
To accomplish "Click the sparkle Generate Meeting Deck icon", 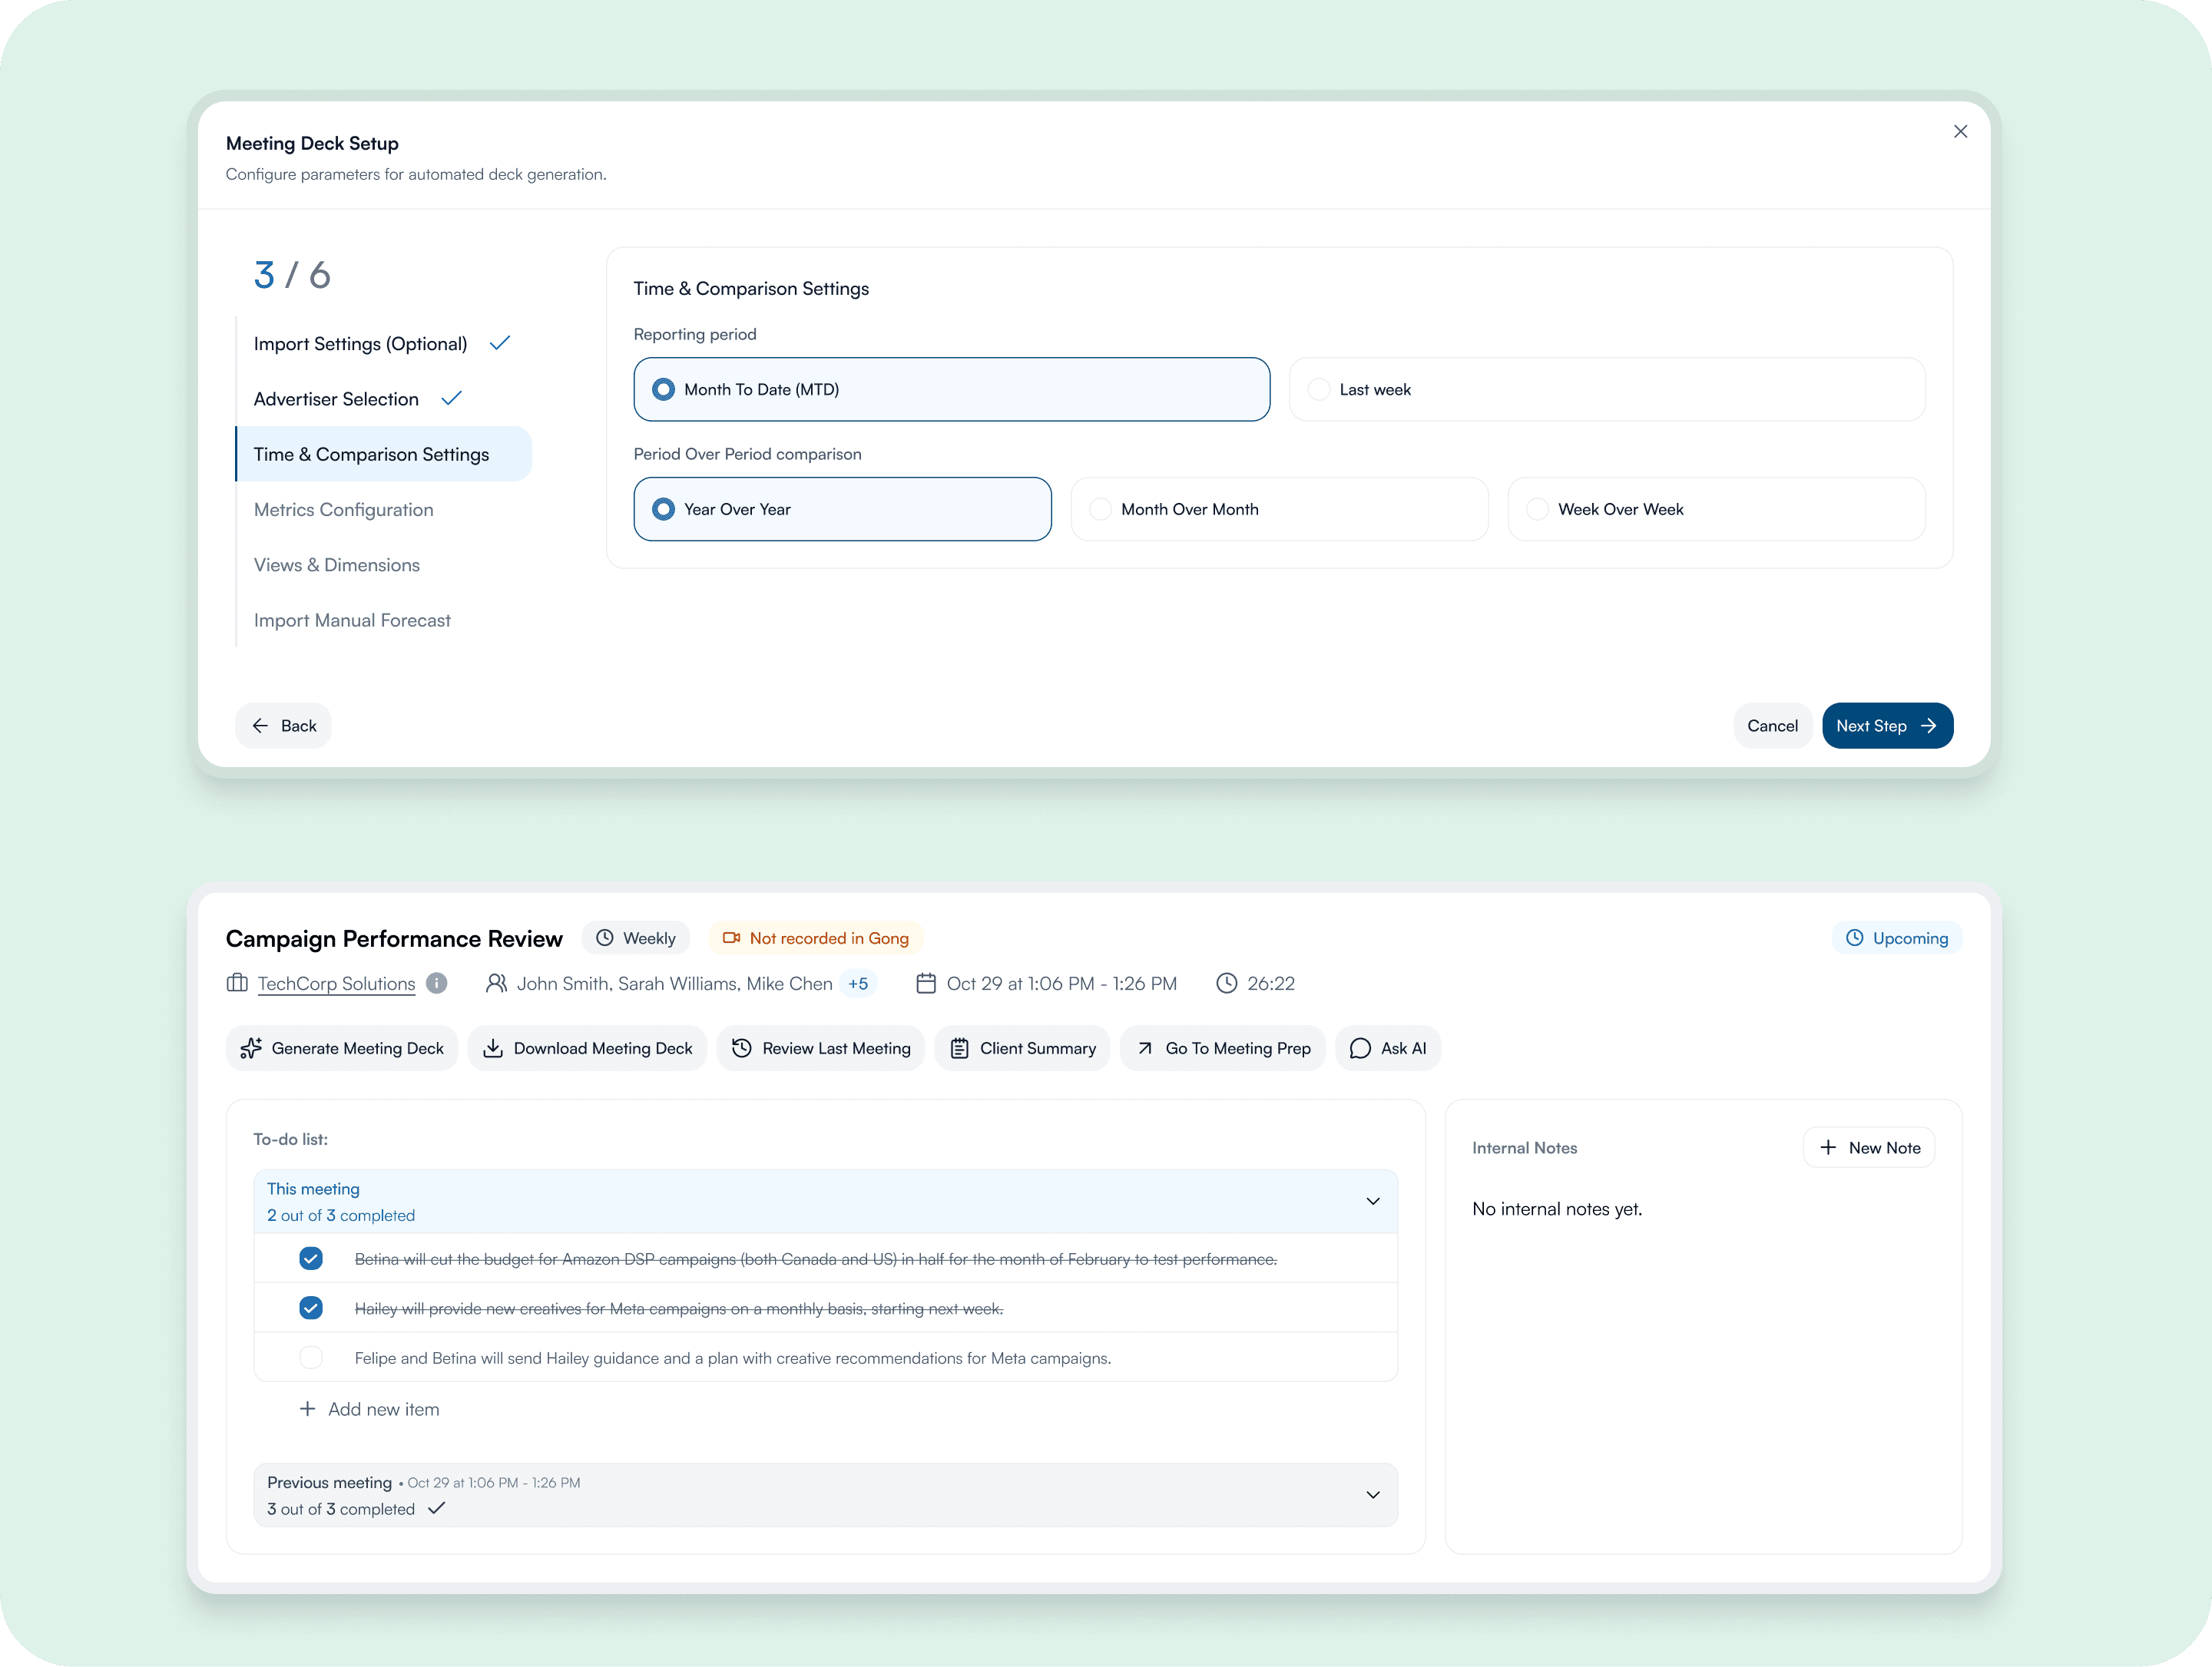I will [251, 1048].
